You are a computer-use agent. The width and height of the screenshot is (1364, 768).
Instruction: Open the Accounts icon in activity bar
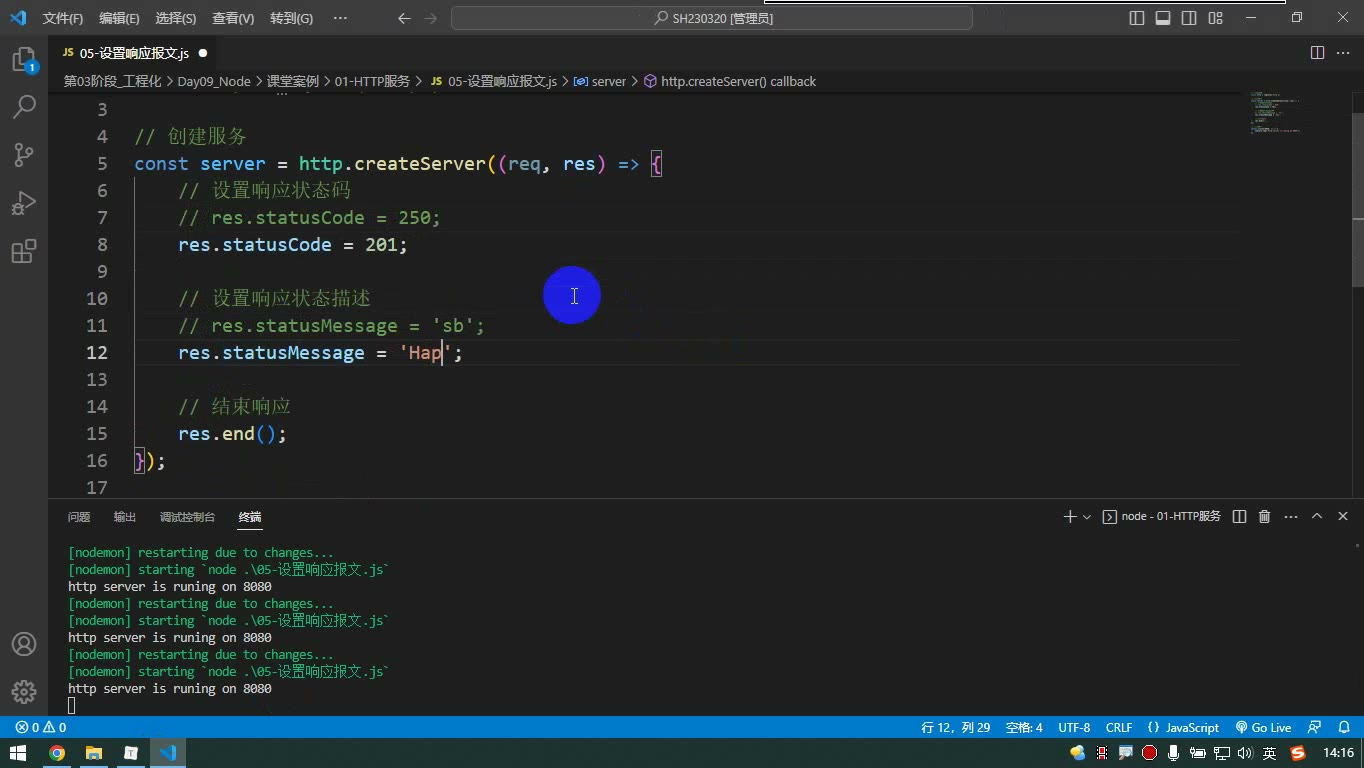(x=24, y=644)
